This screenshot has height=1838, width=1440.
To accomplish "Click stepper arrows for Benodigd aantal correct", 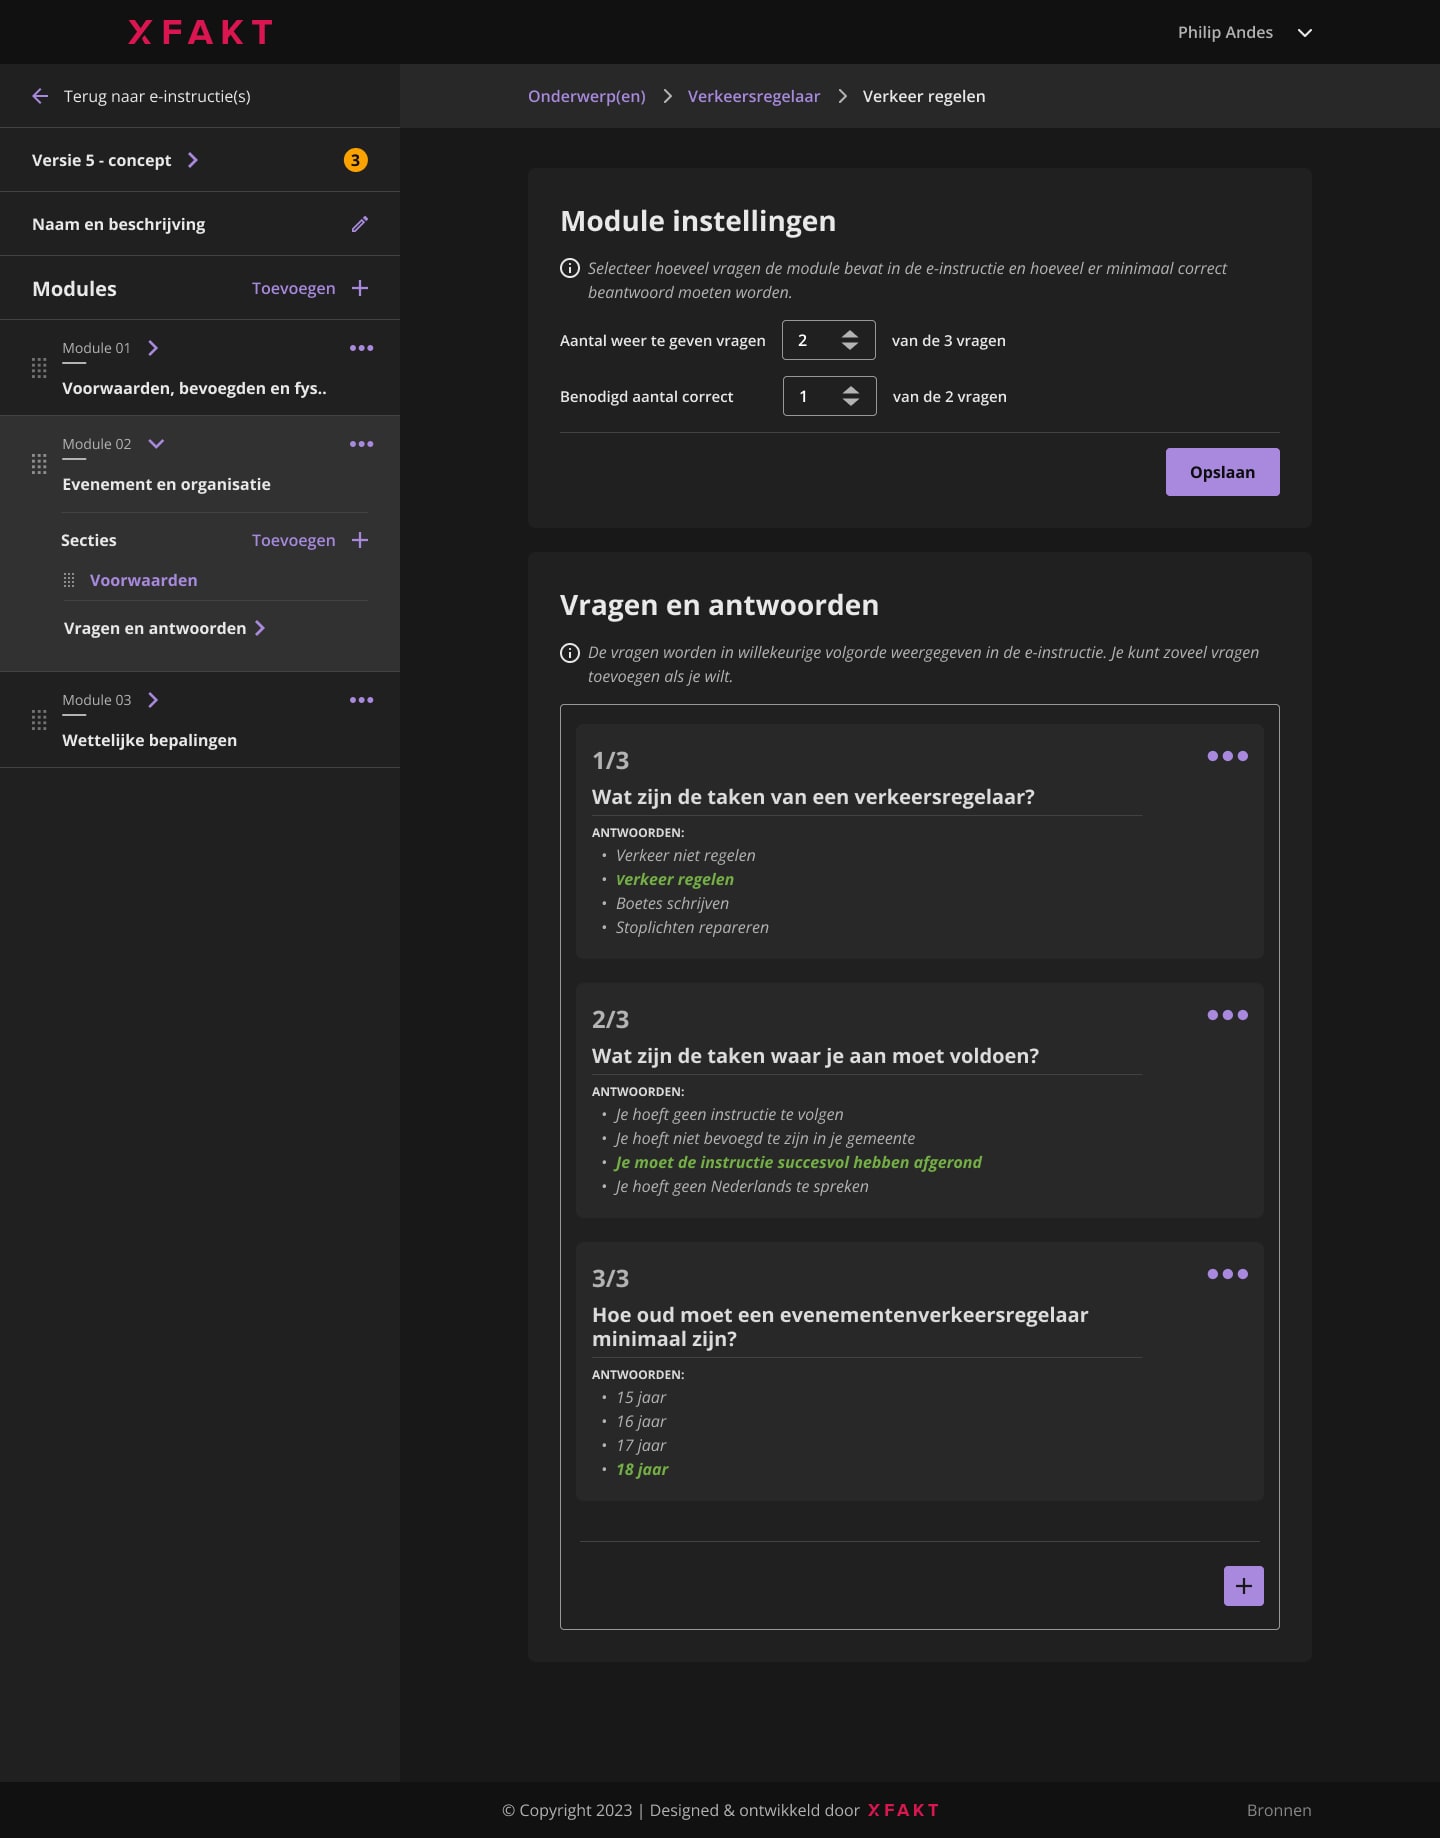I will pyautogui.click(x=851, y=396).
